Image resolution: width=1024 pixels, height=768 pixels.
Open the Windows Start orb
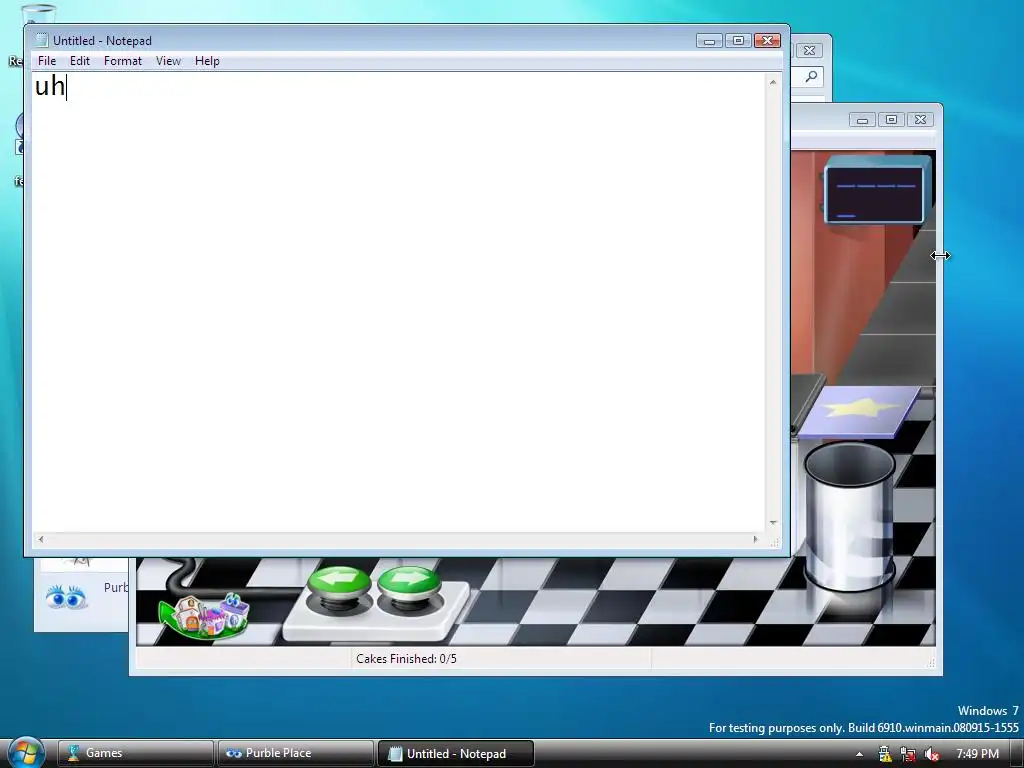[27, 752]
